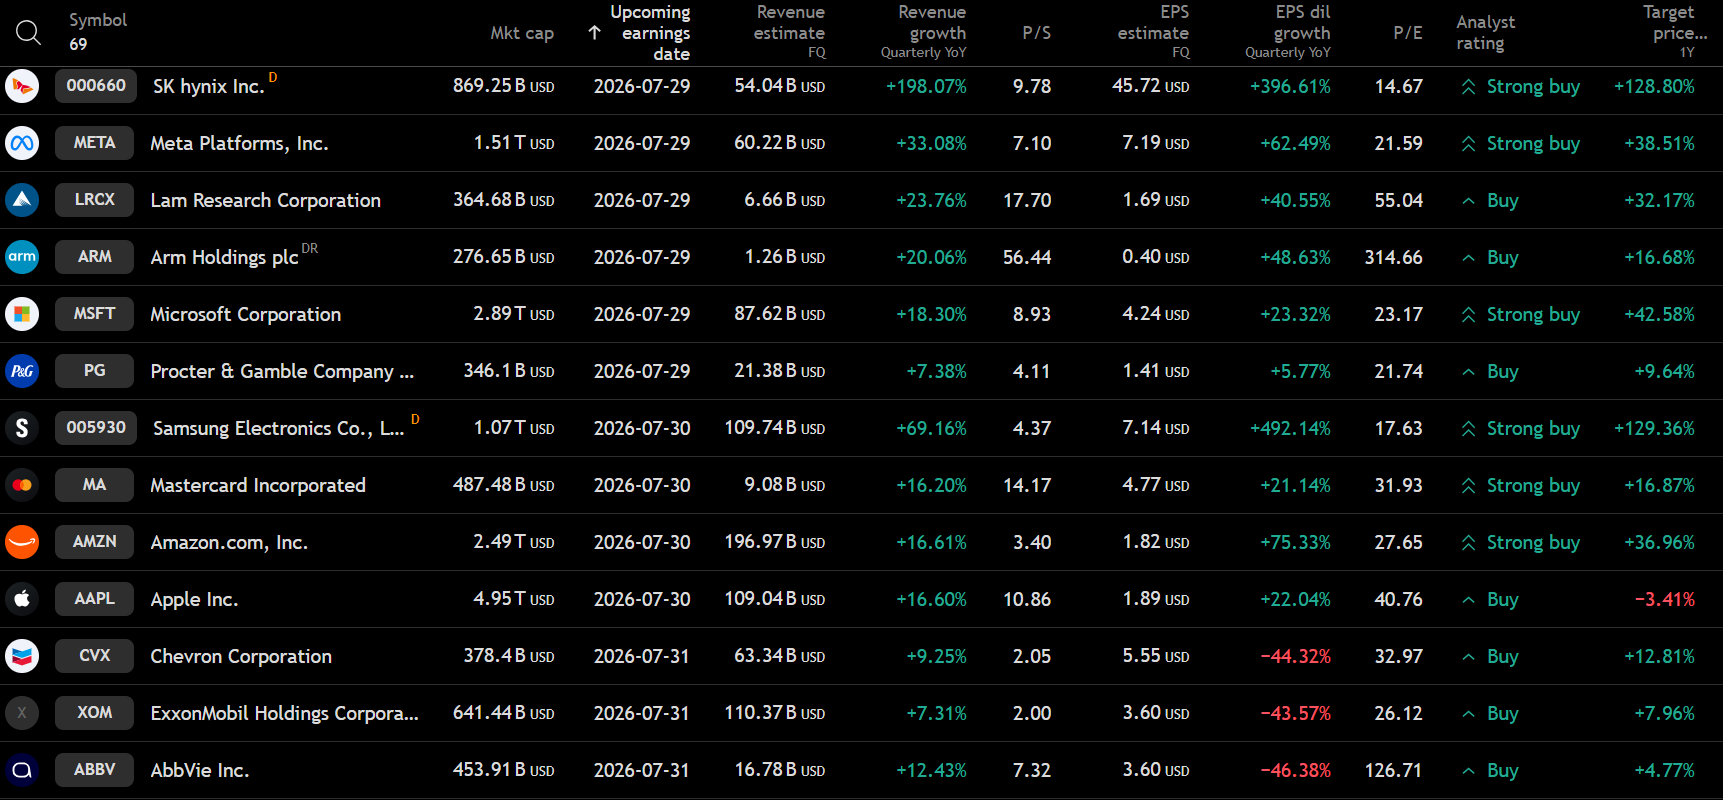This screenshot has width=1723, height=800.
Task: Select Arm Holdings' 314.66 P/E value
Action: tap(1393, 258)
